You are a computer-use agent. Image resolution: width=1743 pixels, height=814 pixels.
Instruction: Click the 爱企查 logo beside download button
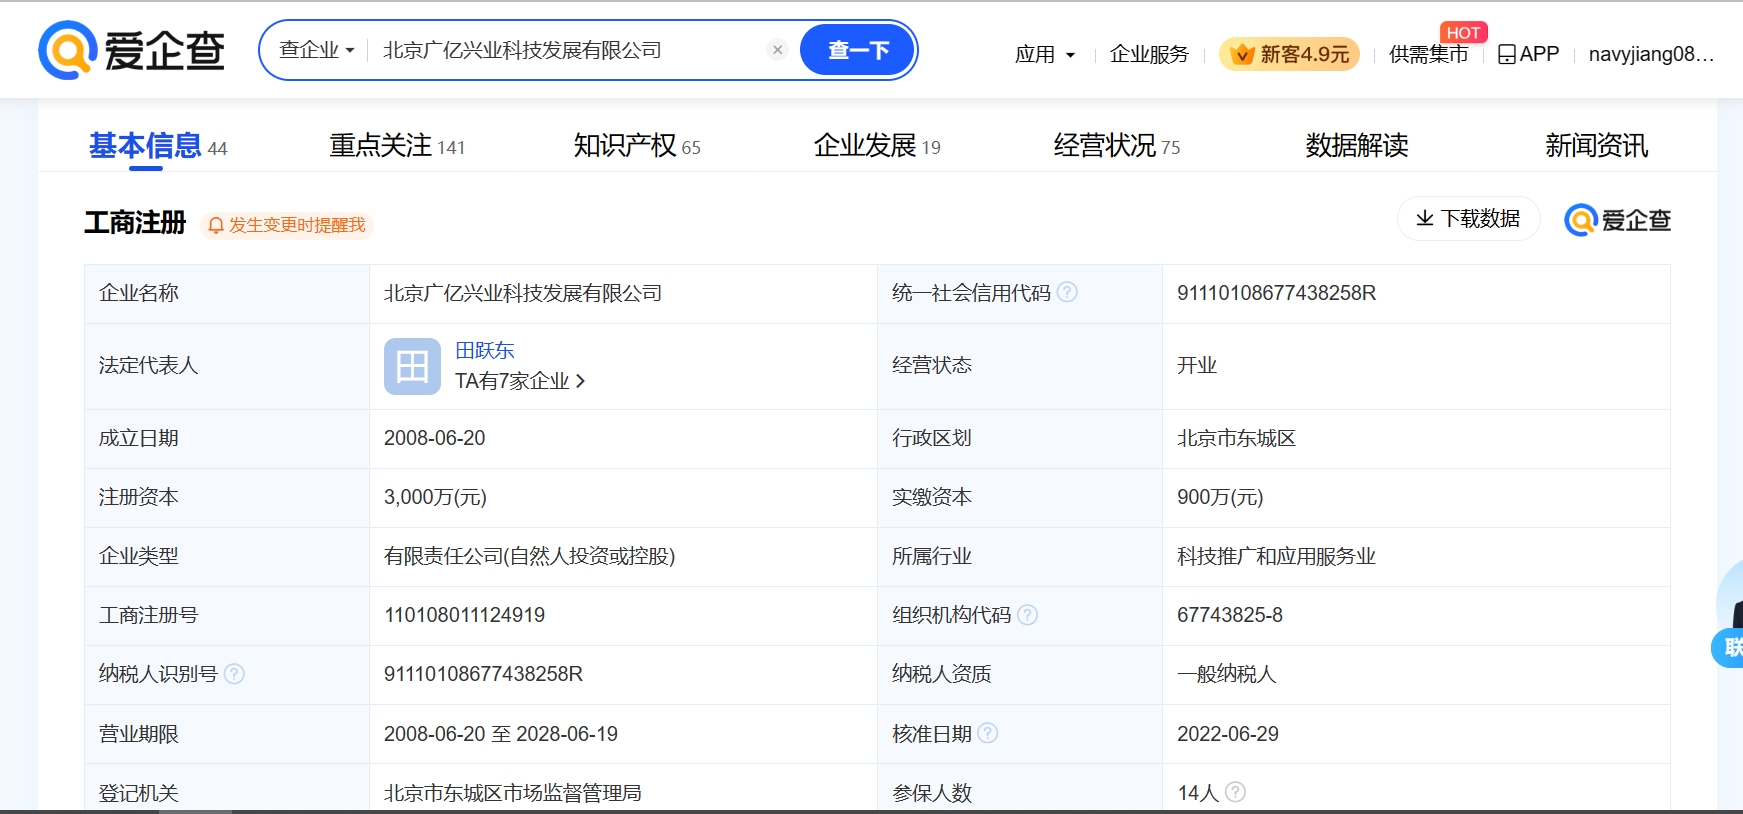click(1618, 220)
